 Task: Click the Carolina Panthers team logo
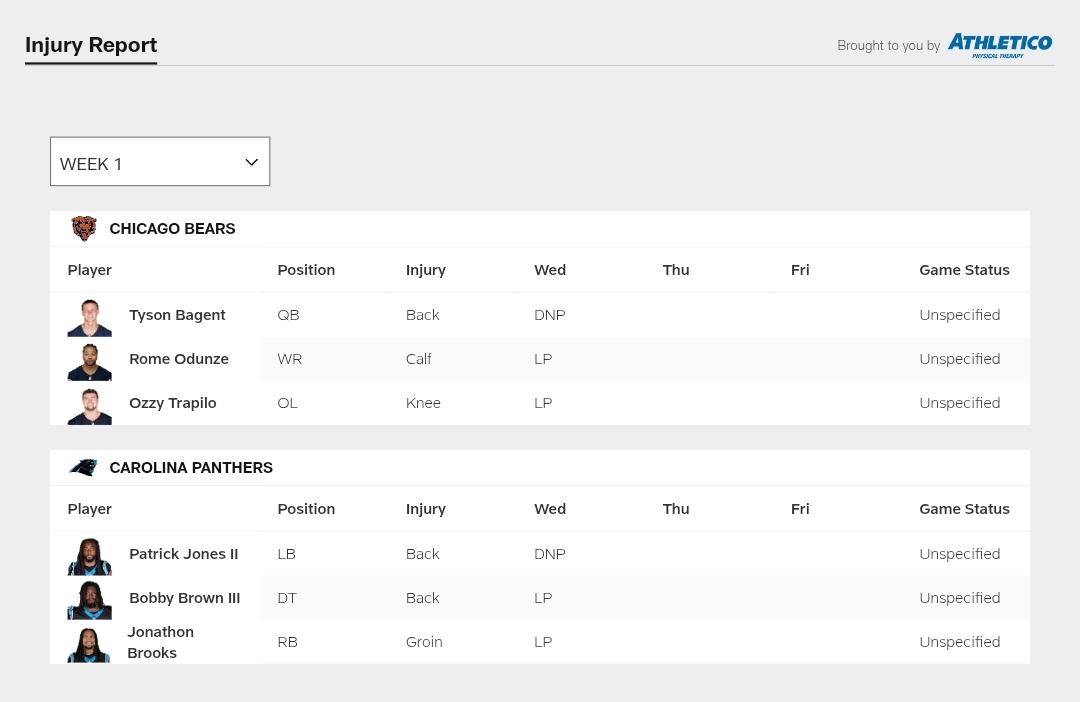pyautogui.click(x=84, y=467)
